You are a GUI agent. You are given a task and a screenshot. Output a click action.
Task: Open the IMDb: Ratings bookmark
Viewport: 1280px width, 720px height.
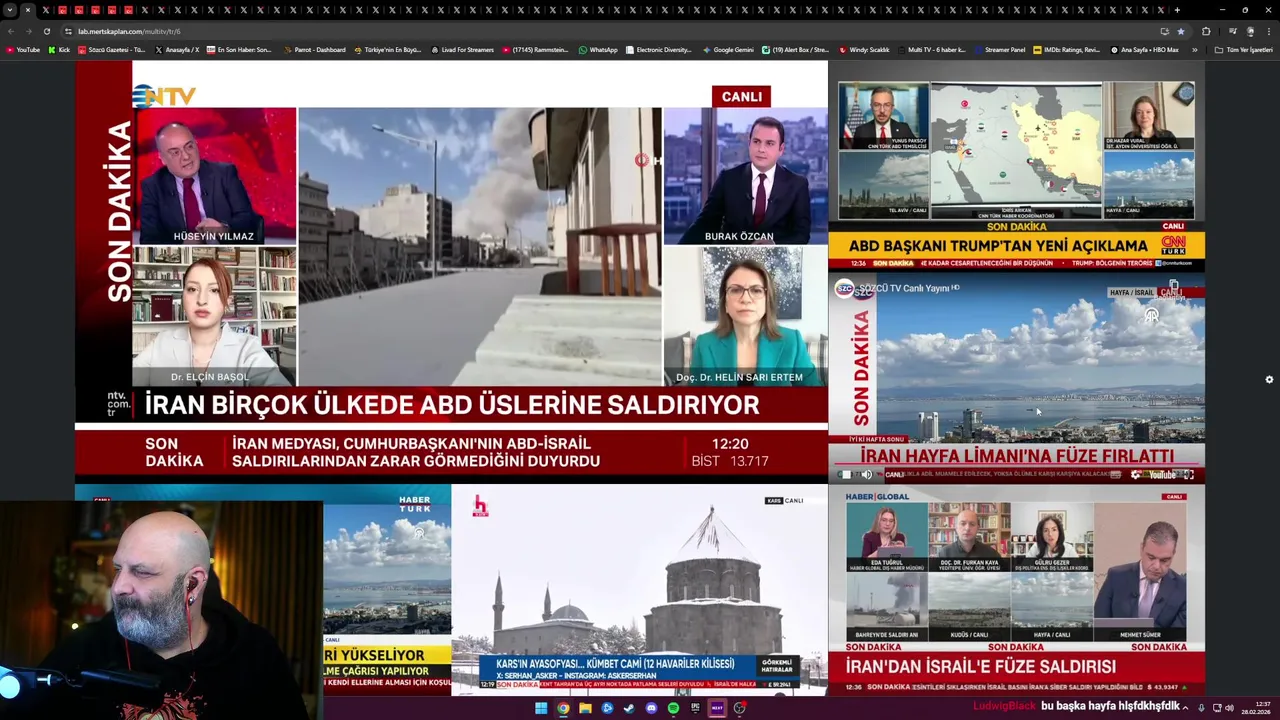click(x=1066, y=49)
